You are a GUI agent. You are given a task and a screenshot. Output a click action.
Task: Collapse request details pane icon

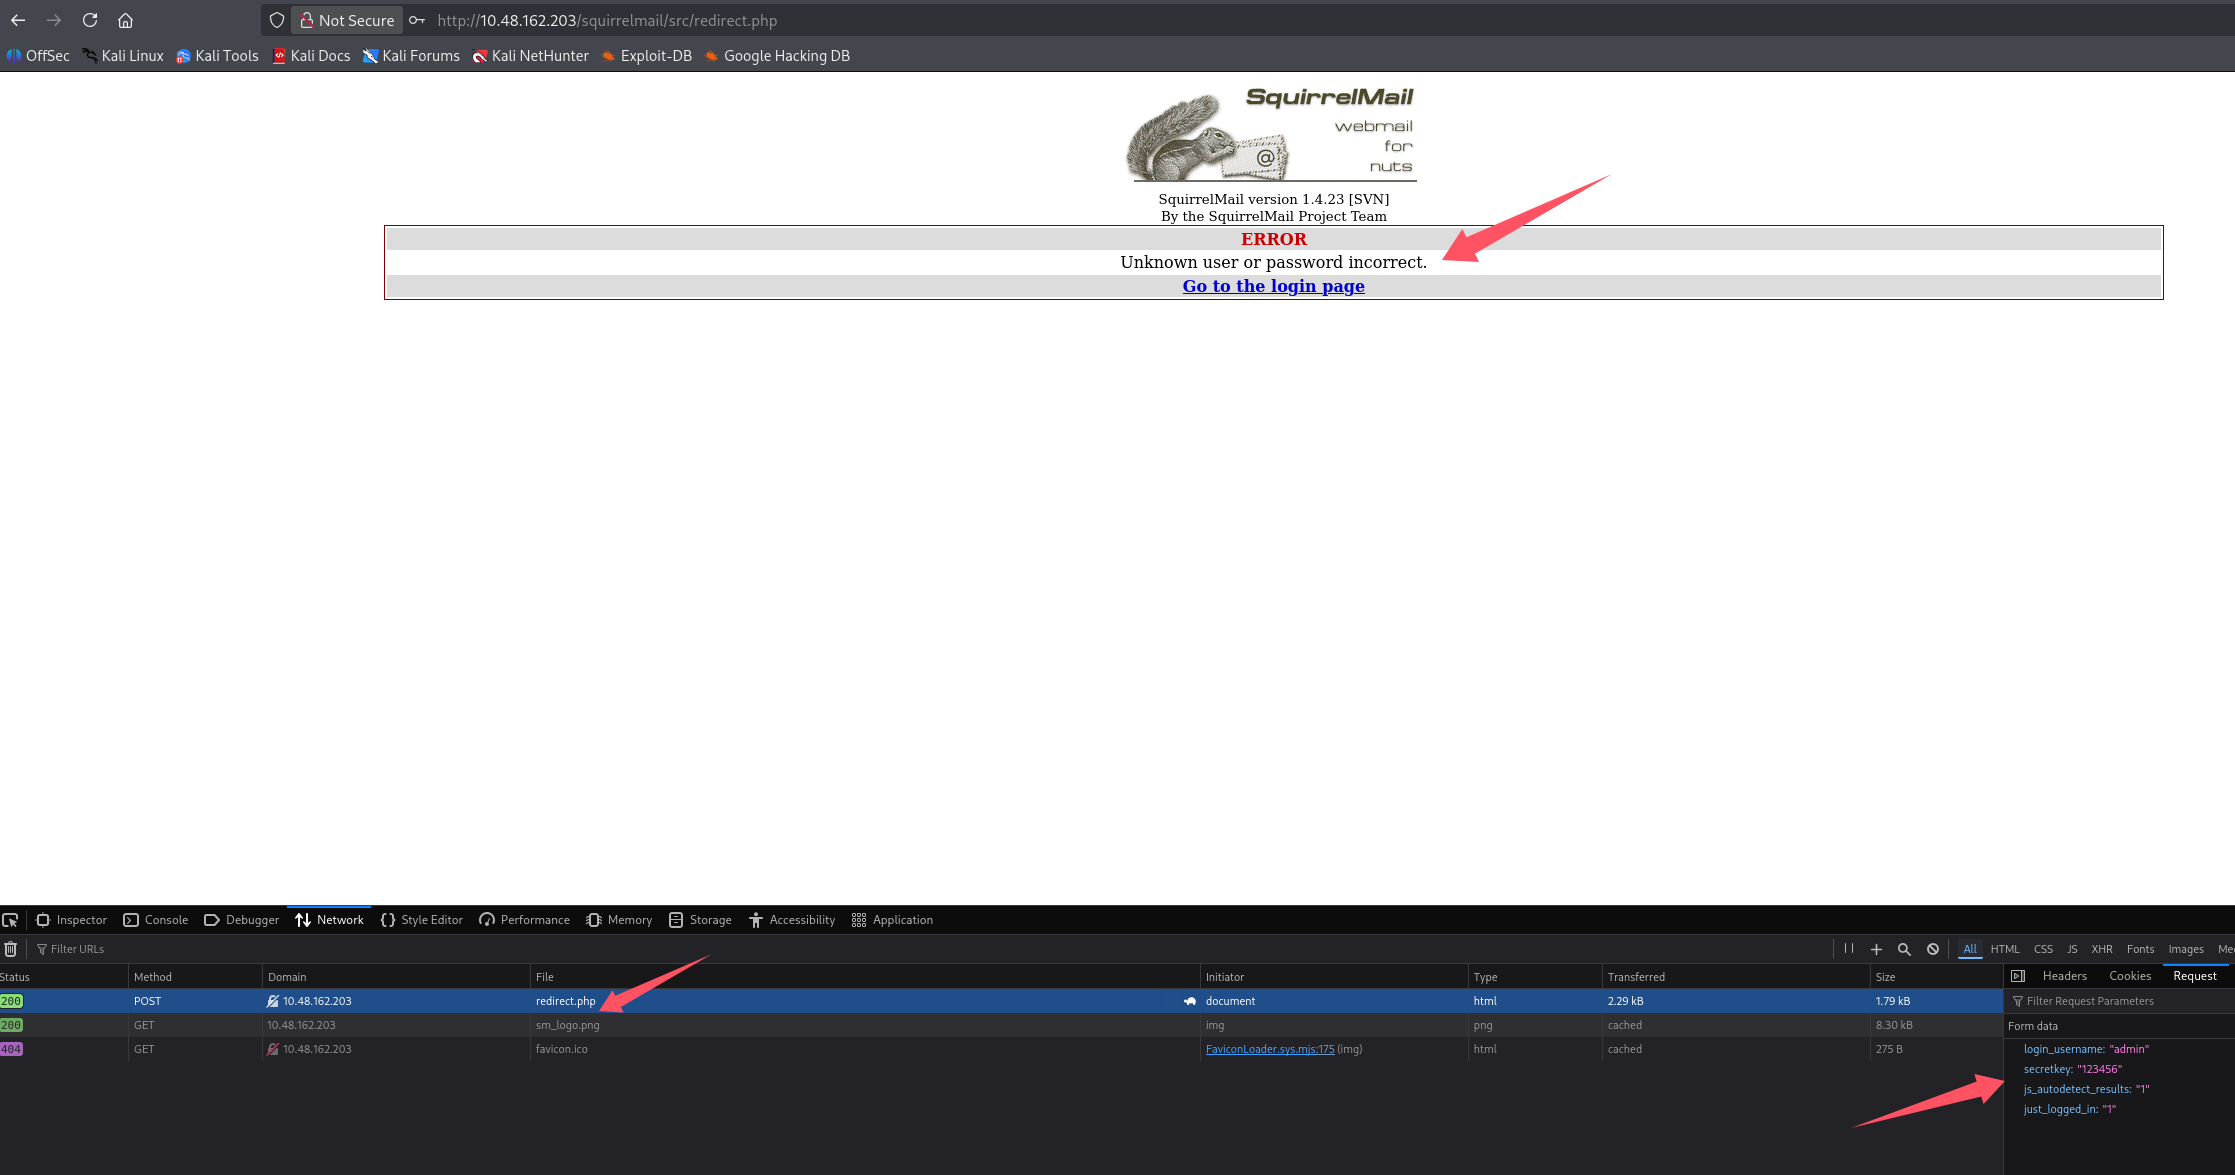pos(2018,976)
